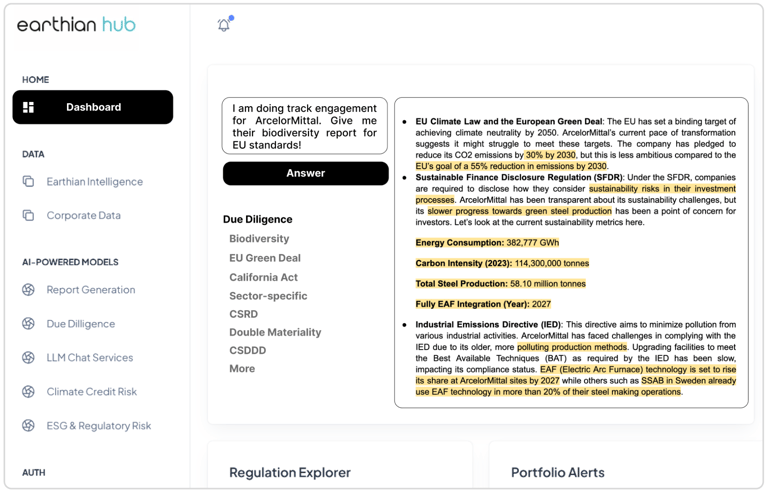Screen dimensions: 768x492
Task: Click the ESG & Regulatory Risk icon
Action: [28, 425]
